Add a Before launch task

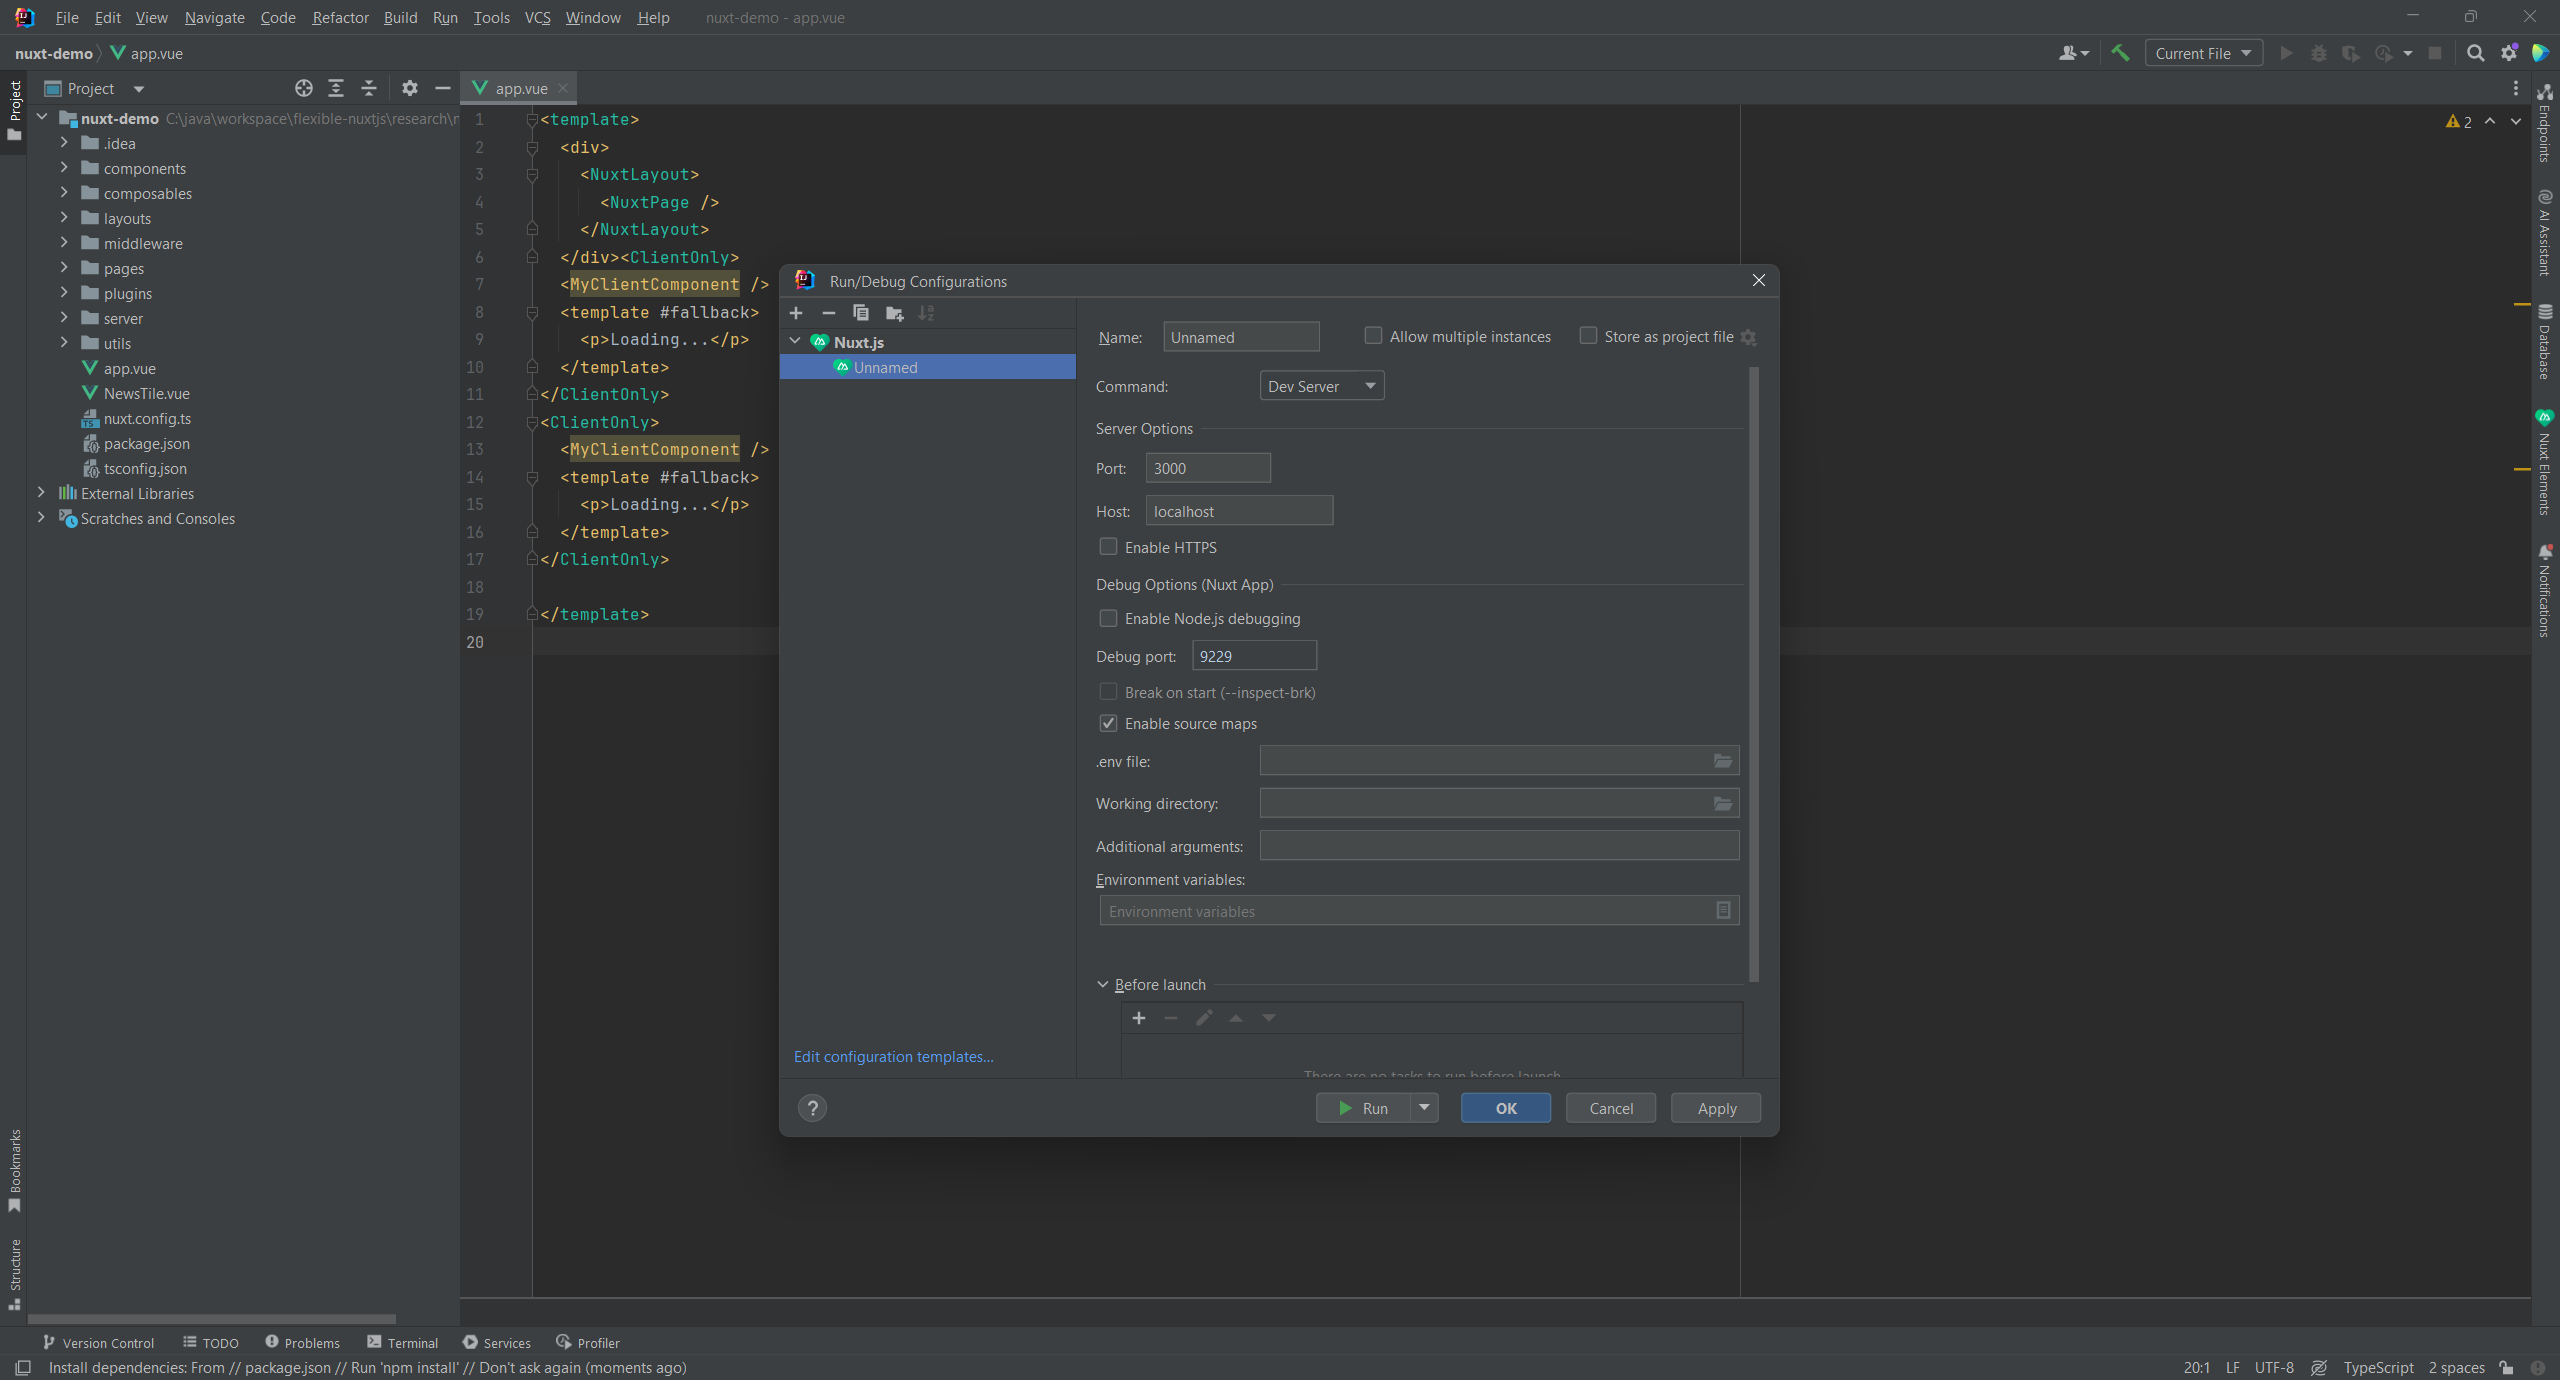tap(1138, 1018)
